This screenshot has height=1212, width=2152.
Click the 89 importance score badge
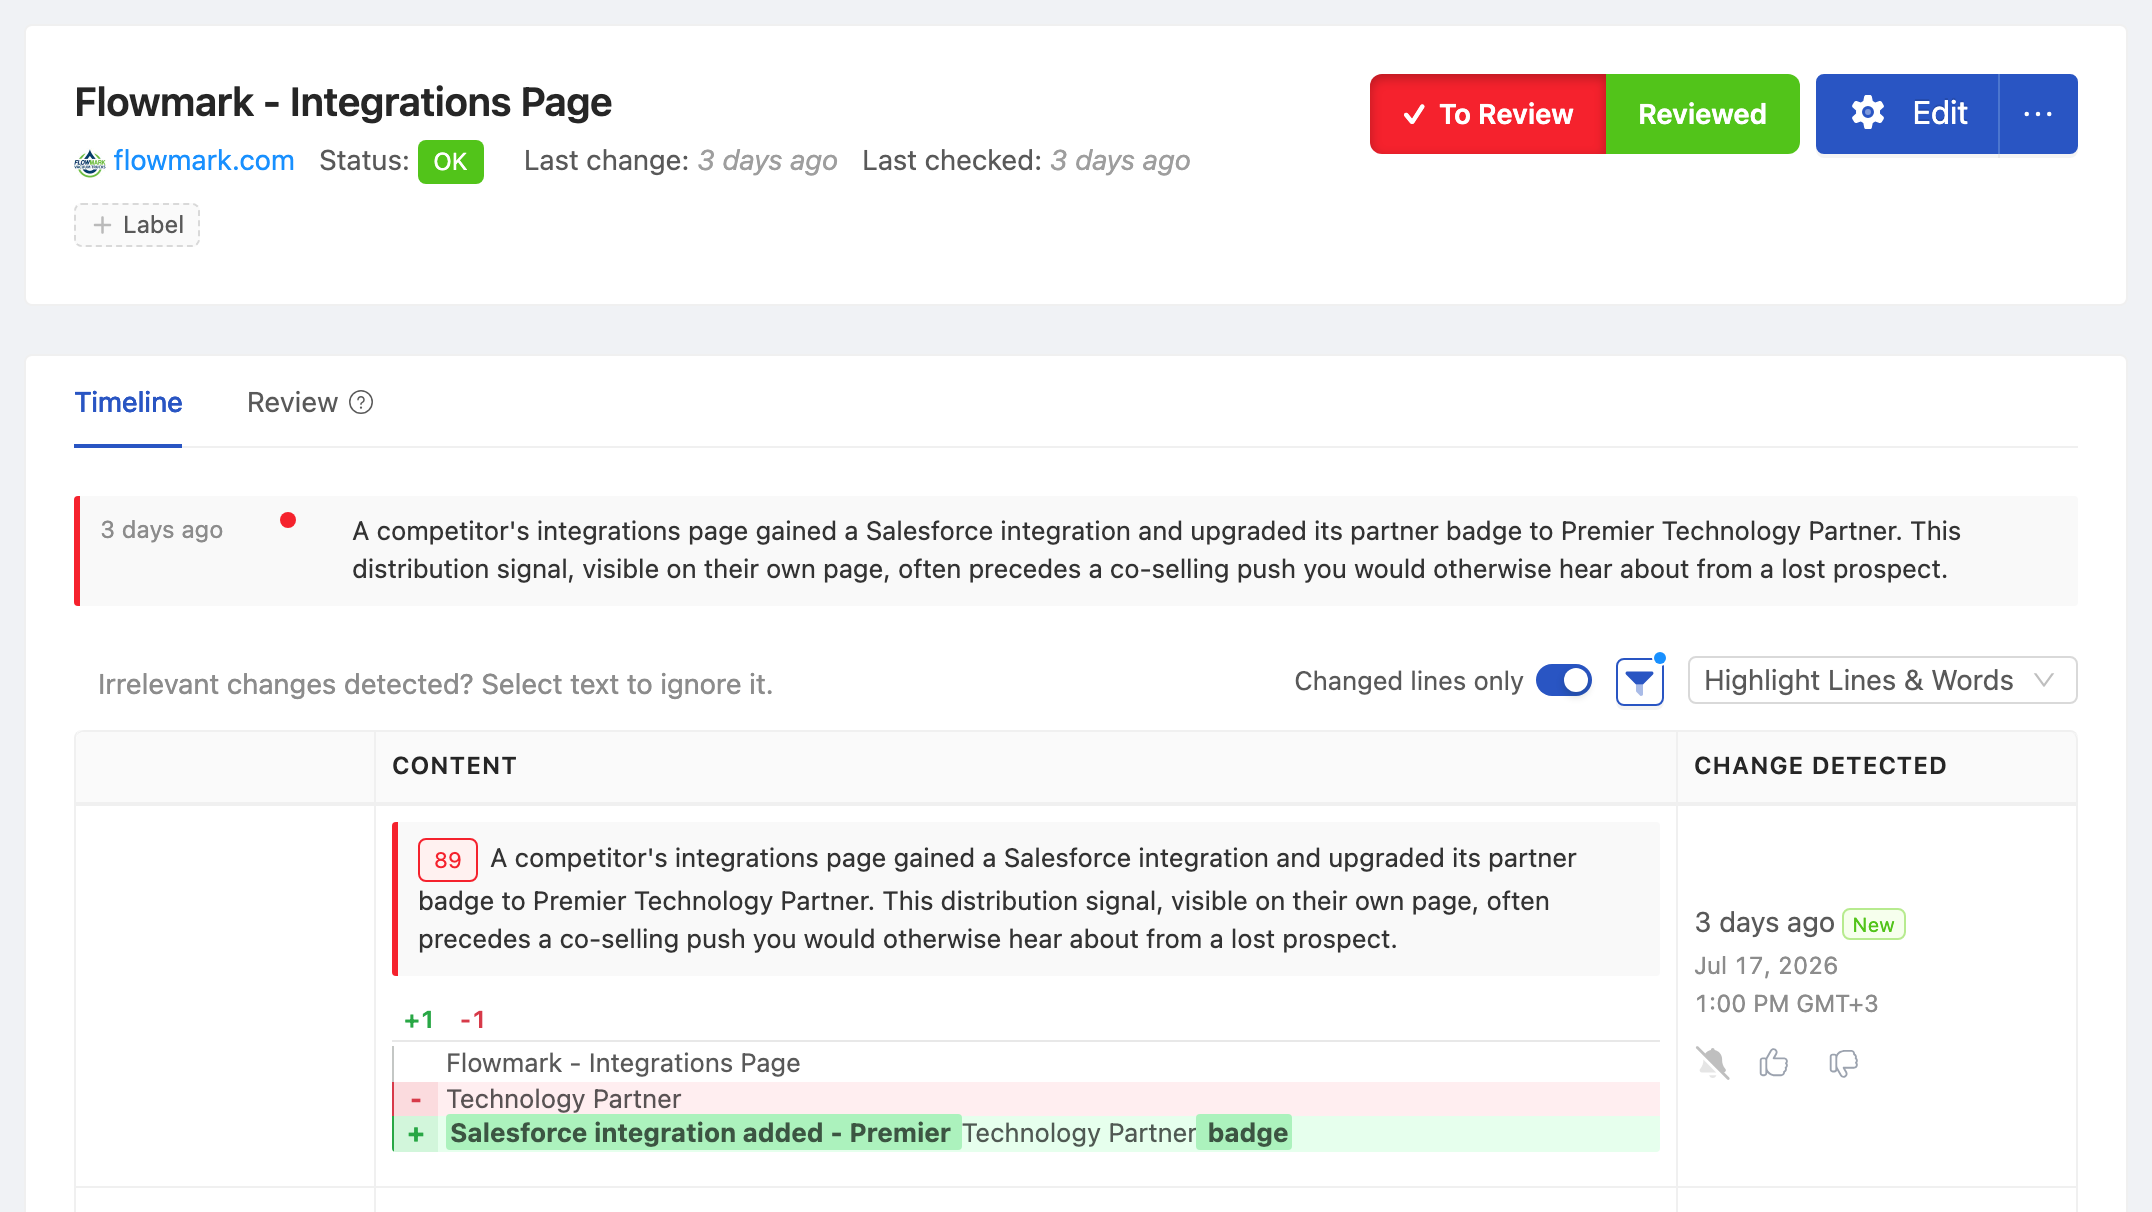pyautogui.click(x=447, y=860)
